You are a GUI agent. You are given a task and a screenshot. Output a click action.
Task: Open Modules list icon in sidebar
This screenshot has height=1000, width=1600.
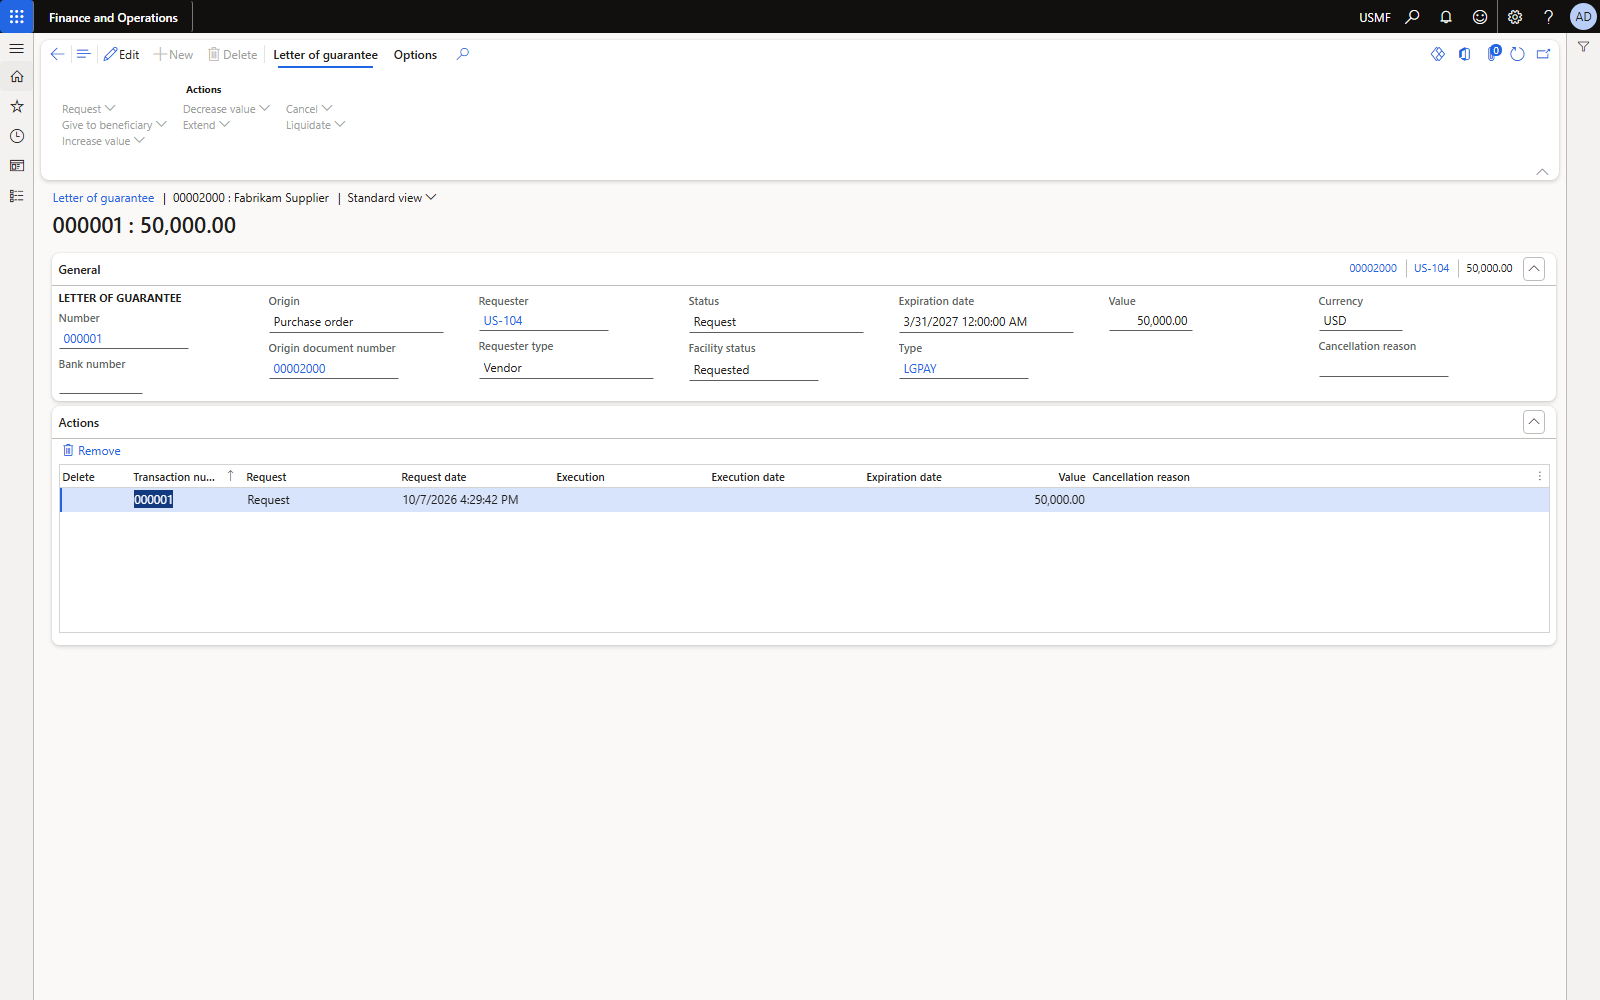pos(17,196)
